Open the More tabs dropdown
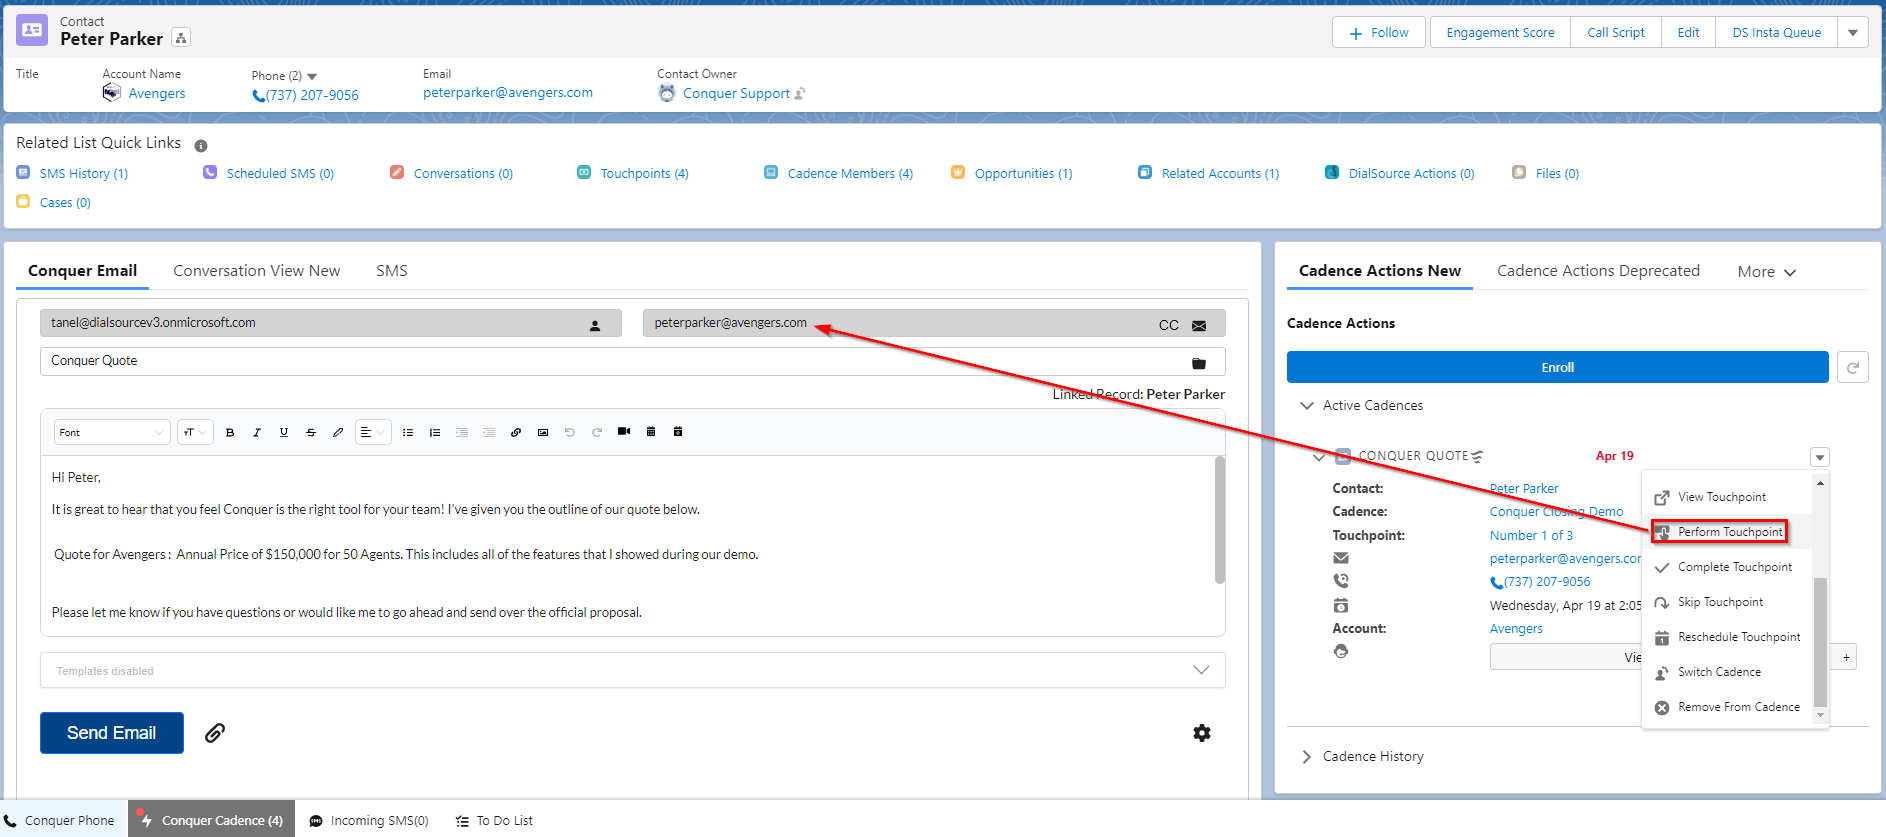 tap(1766, 272)
